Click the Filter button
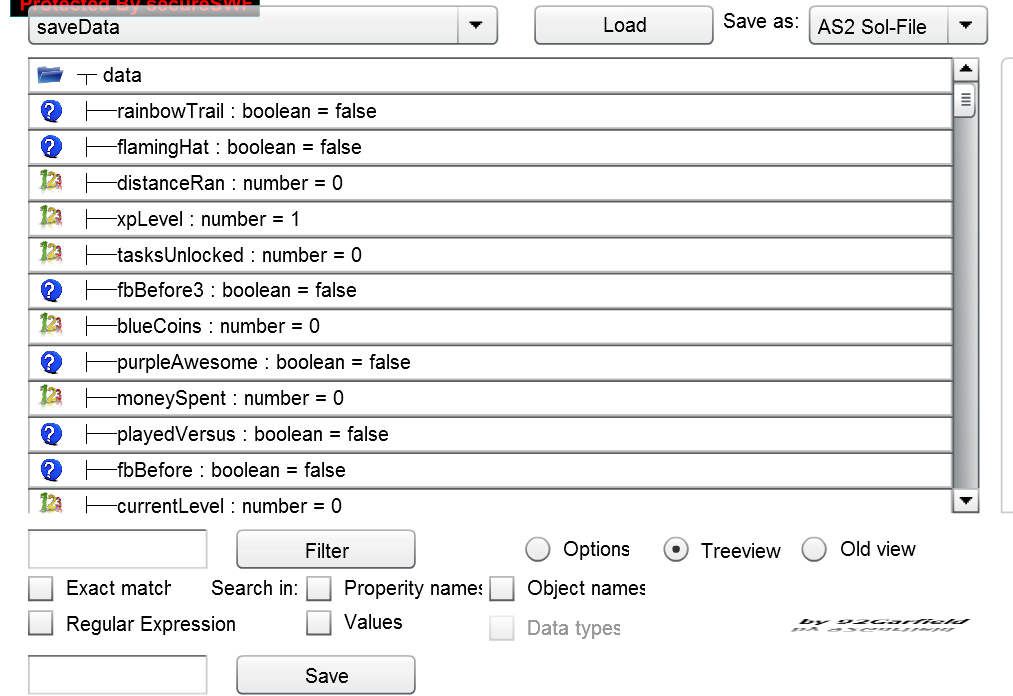The height and width of the screenshot is (696, 1013). point(326,550)
